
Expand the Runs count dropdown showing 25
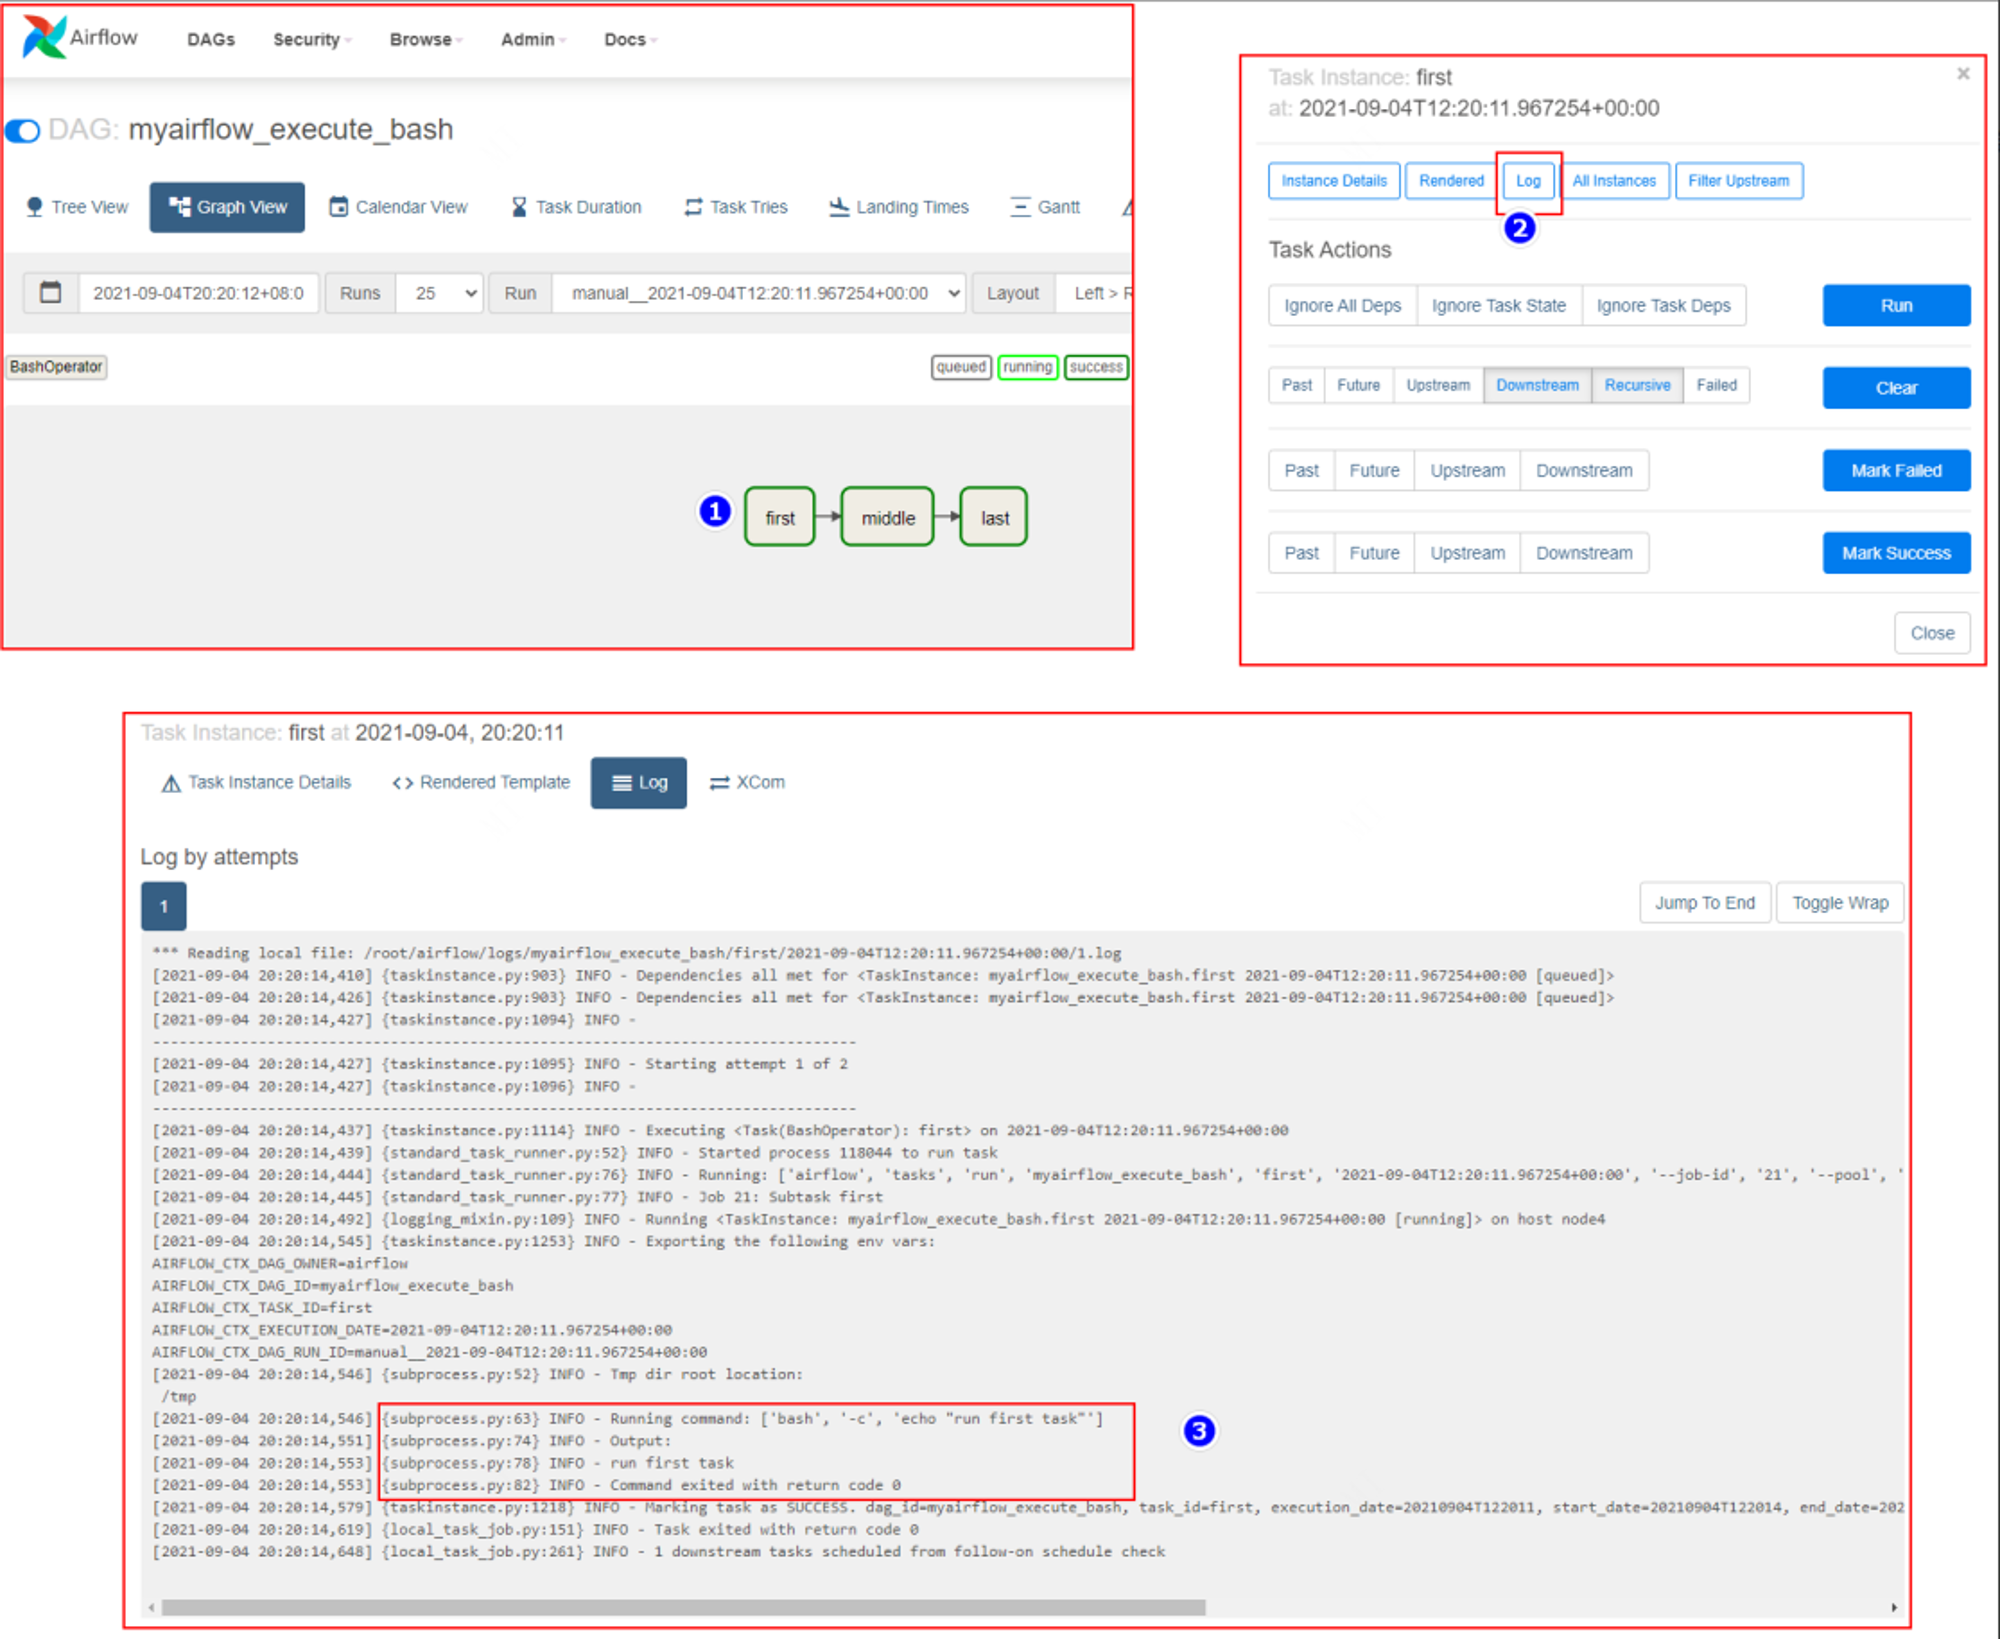pyautogui.click(x=440, y=293)
